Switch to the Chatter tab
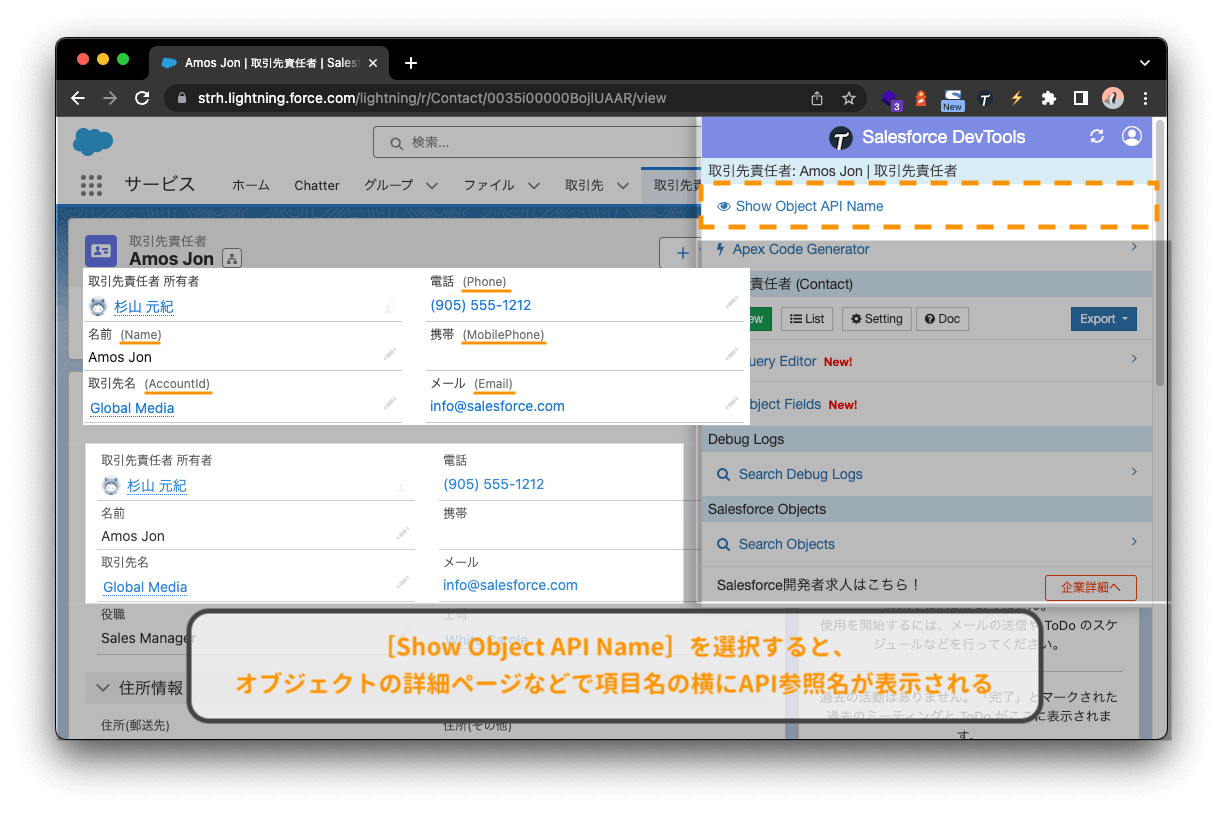1223x813 pixels. coord(316,185)
